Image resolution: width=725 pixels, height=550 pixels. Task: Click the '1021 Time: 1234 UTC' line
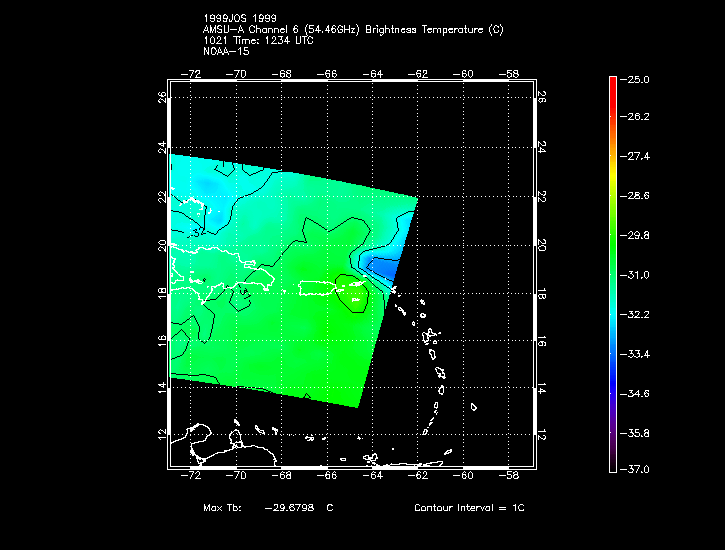pyautogui.click(x=258, y=41)
